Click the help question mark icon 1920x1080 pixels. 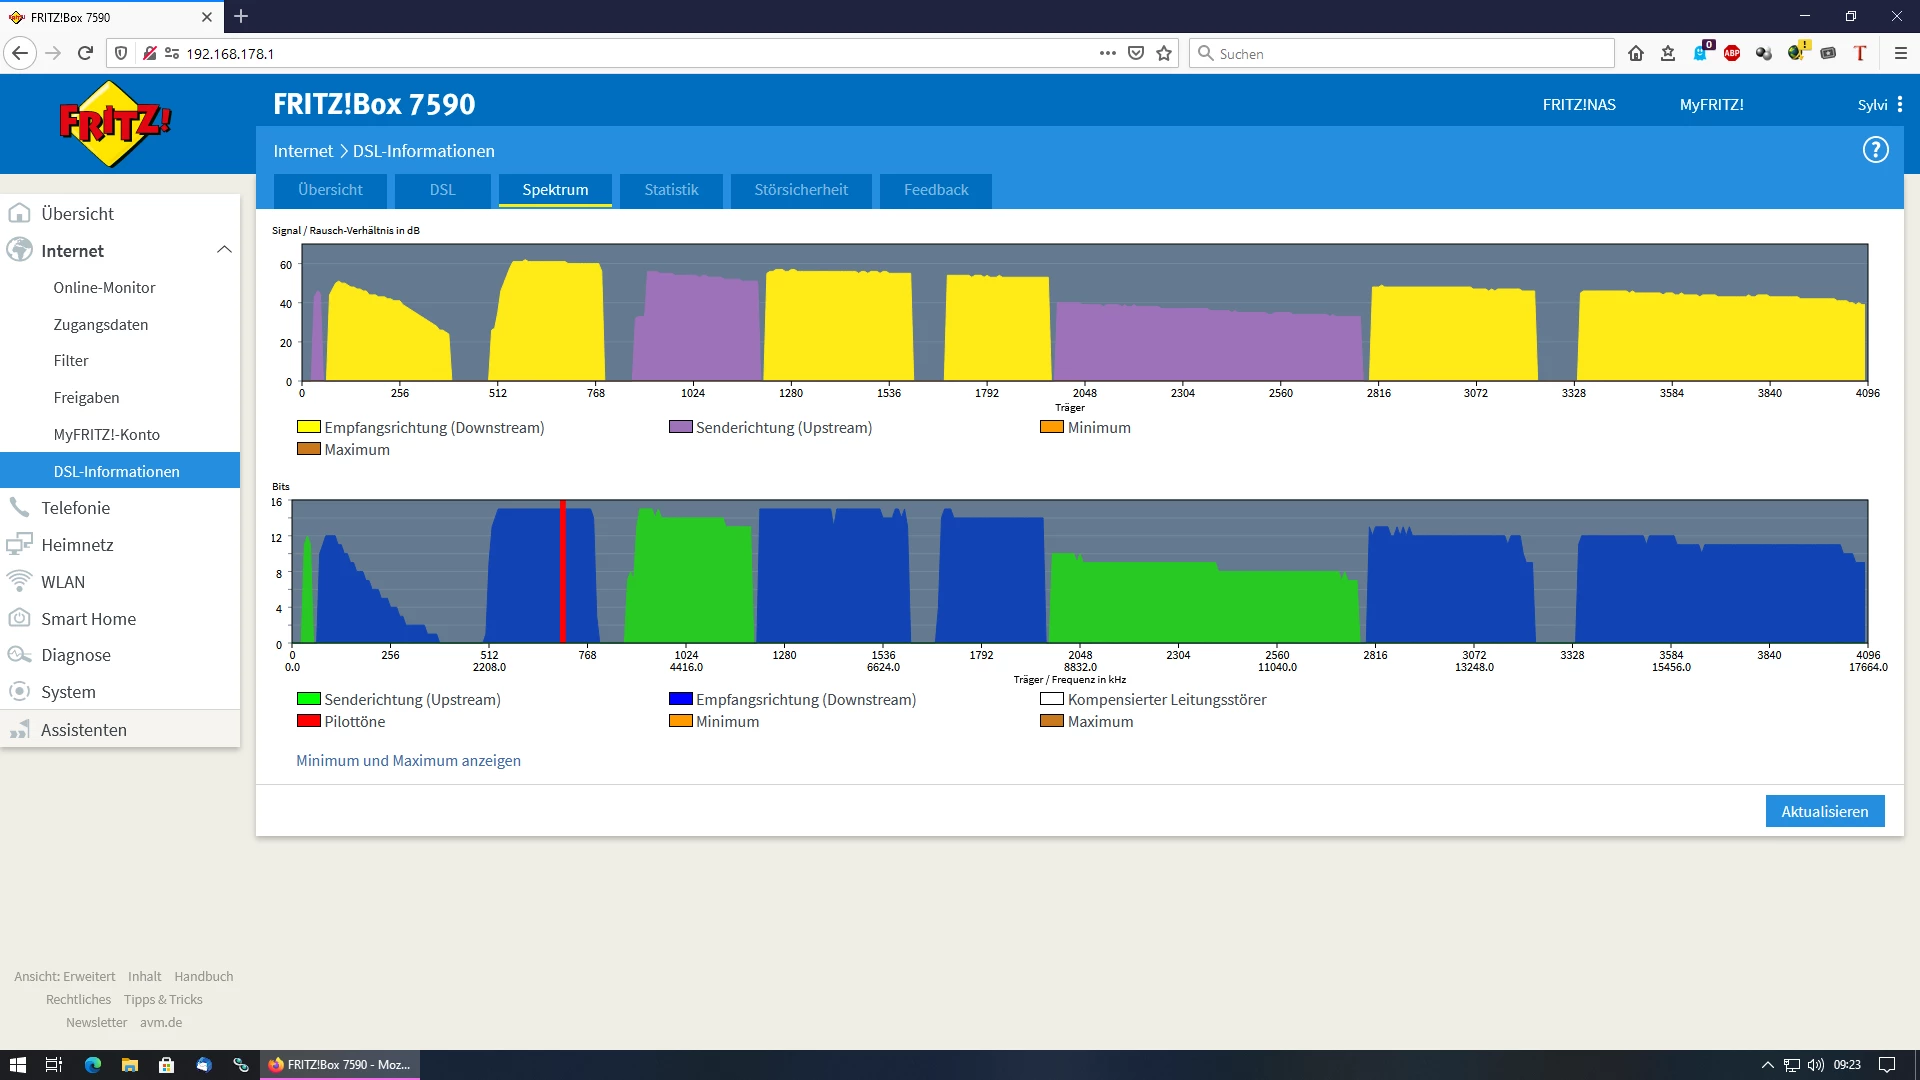[1875, 150]
